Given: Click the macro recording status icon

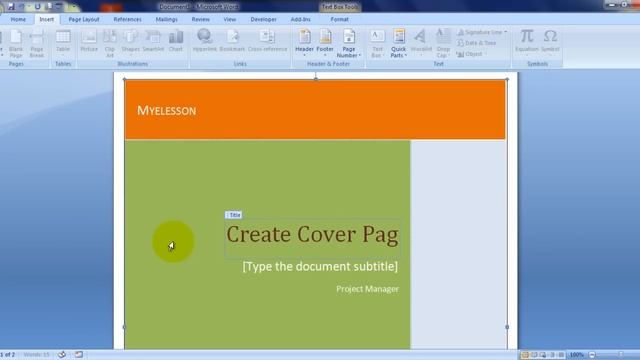Looking at the screenshot, I should click(79, 355).
